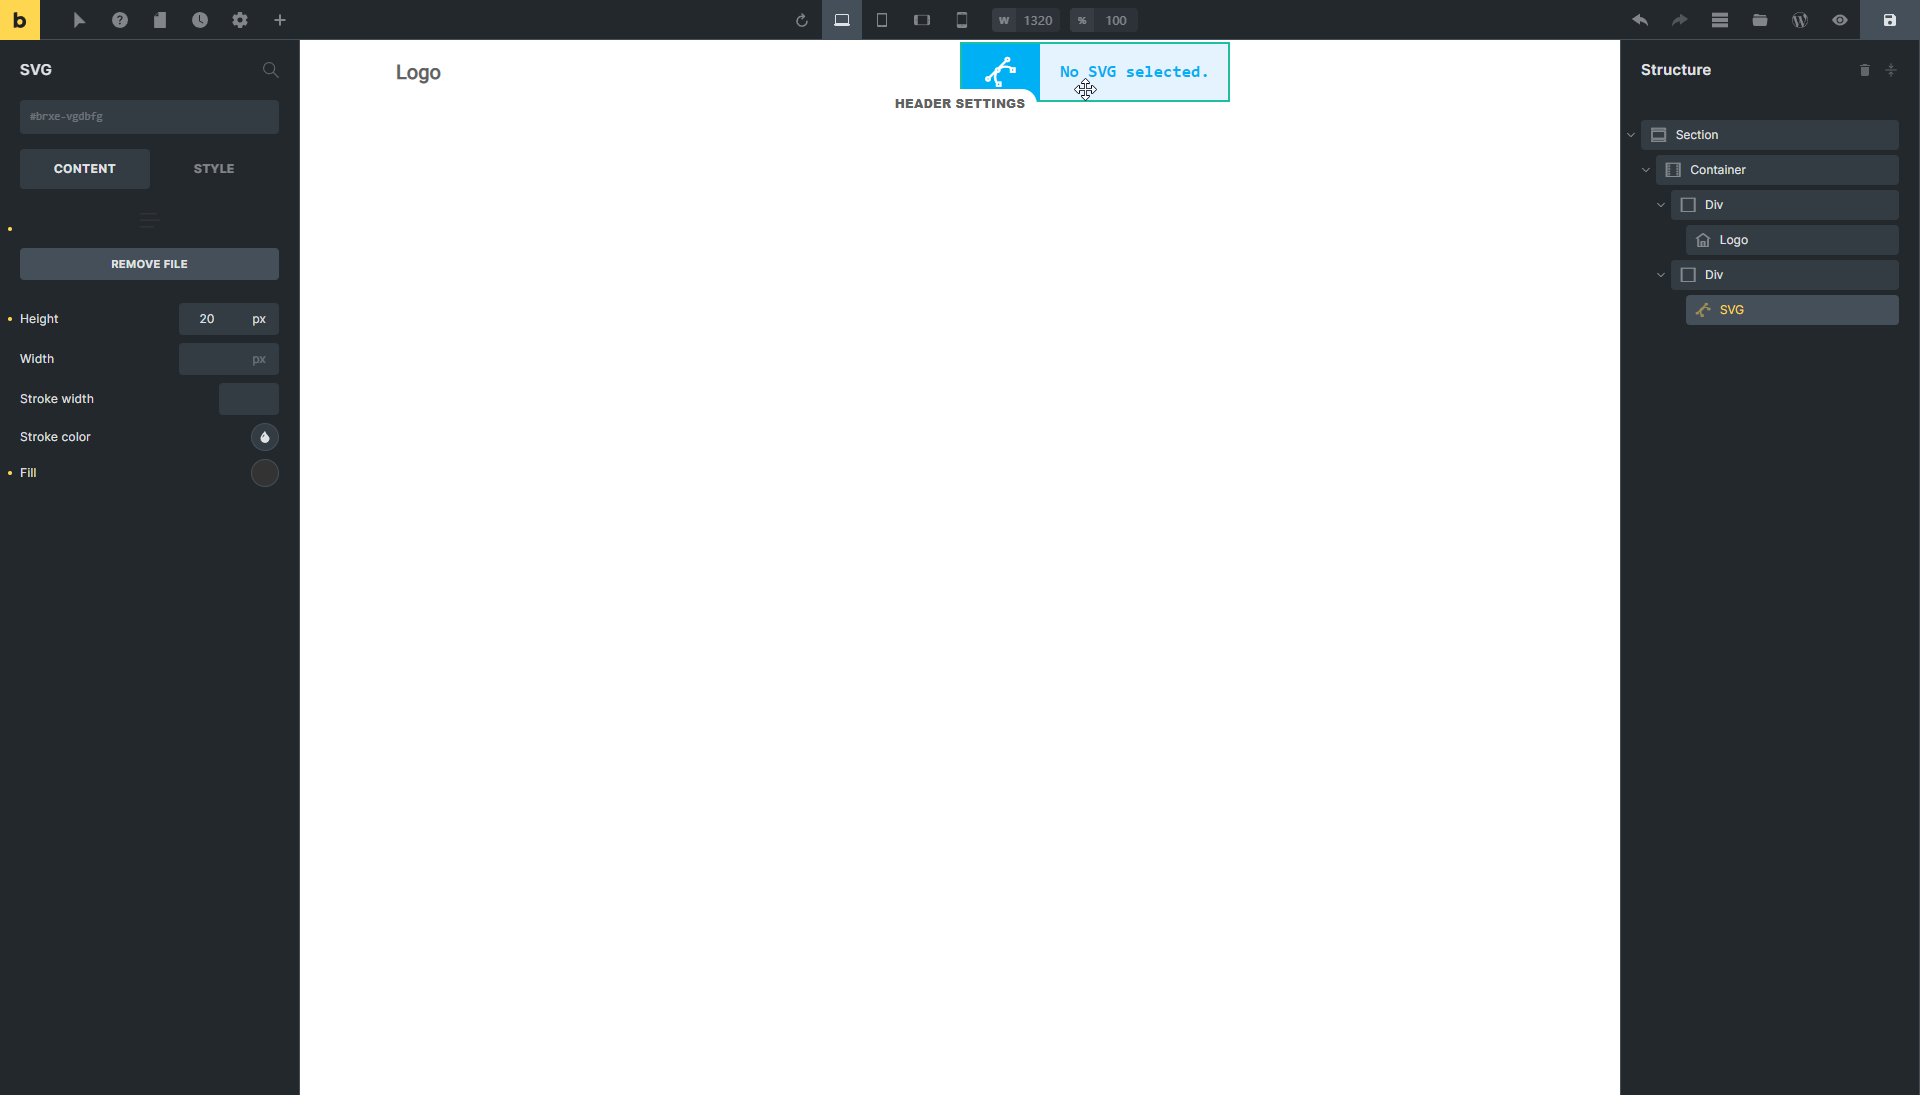Toggle the structure panel icon
This screenshot has height=1095, width=1920.
click(x=1720, y=20)
